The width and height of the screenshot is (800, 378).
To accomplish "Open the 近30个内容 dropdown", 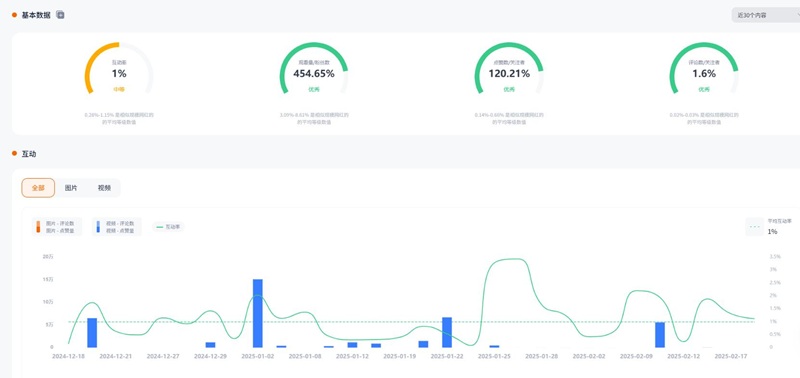I will [x=766, y=15].
